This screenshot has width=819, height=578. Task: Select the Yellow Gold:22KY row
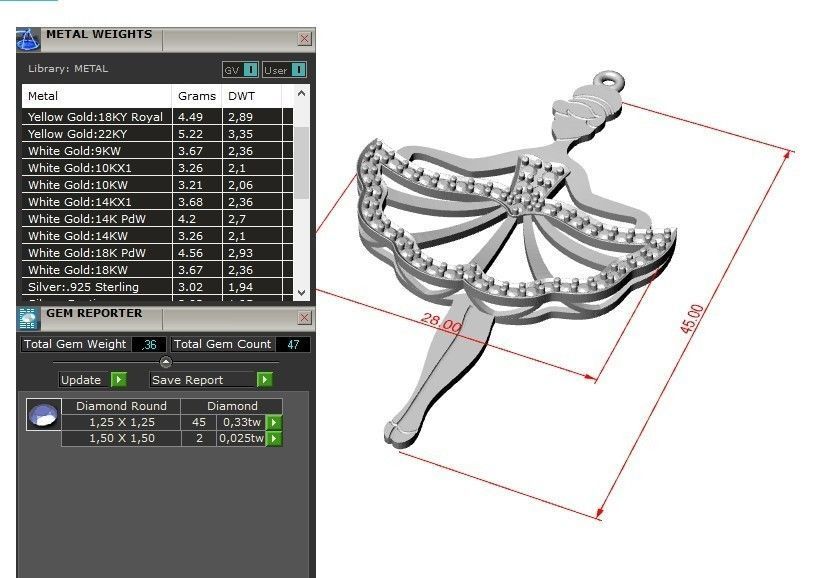coord(157,134)
